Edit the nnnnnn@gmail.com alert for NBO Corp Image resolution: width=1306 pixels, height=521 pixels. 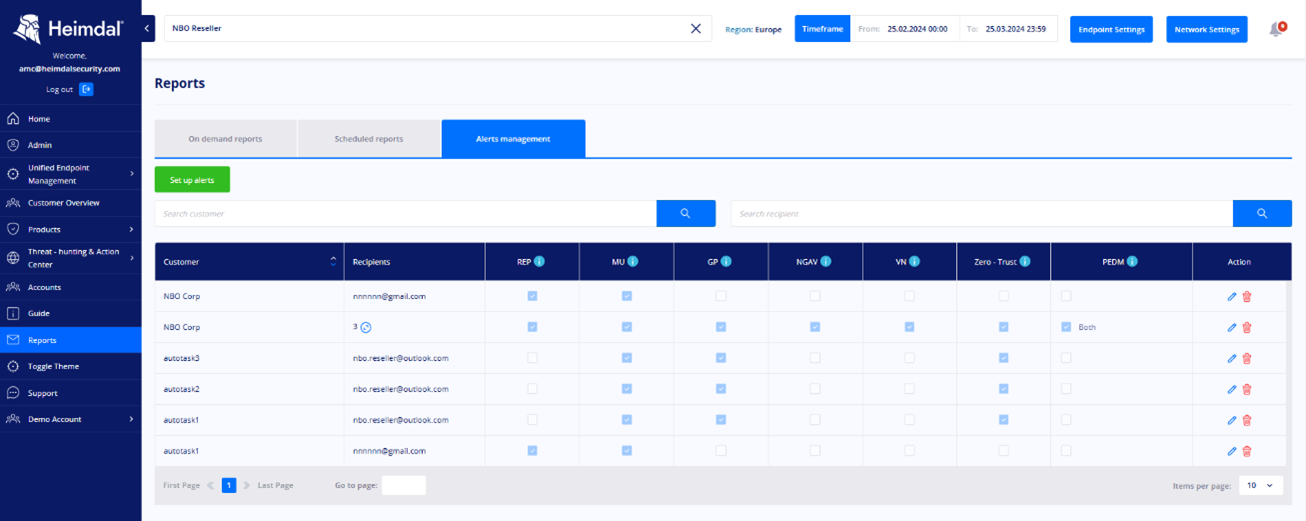(1232, 296)
